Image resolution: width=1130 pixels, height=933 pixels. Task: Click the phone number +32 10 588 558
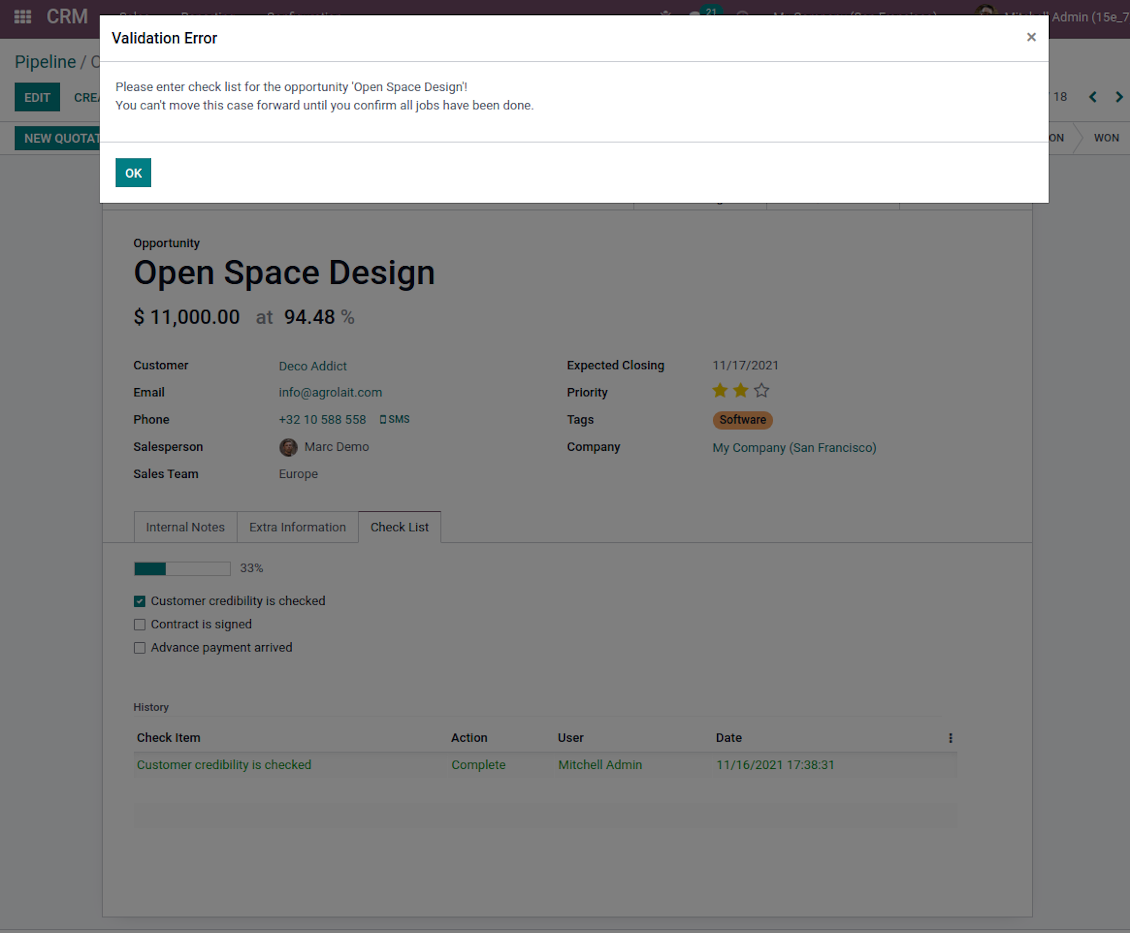[x=322, y=420]
